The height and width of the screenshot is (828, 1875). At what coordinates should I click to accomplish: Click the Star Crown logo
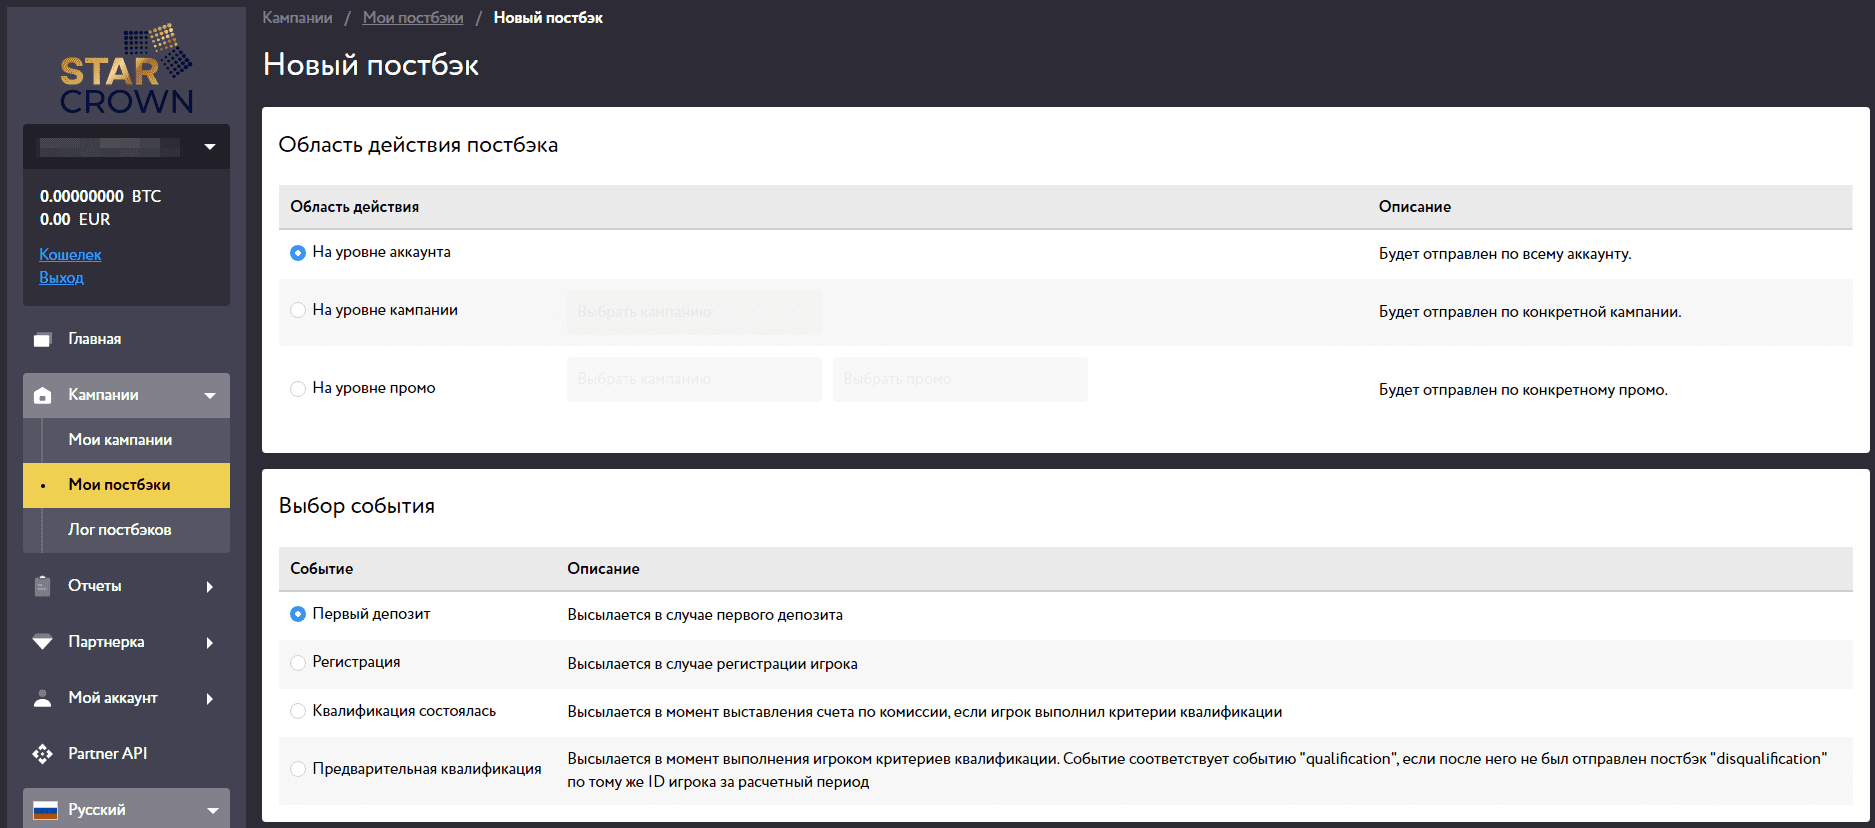(126, 69)
